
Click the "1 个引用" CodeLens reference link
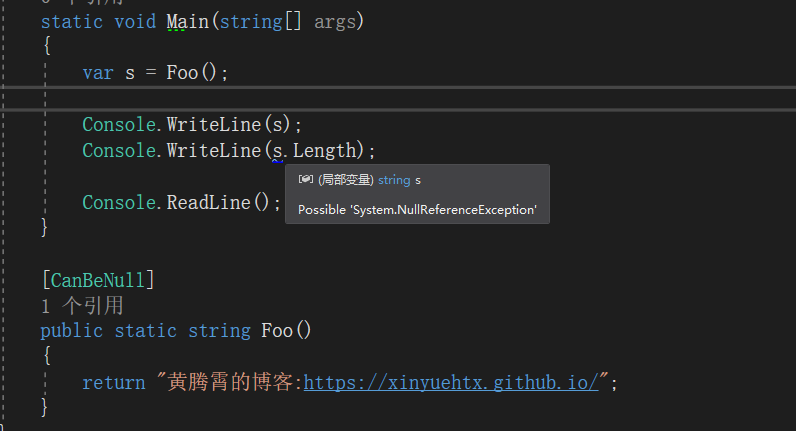pos(82,305)
